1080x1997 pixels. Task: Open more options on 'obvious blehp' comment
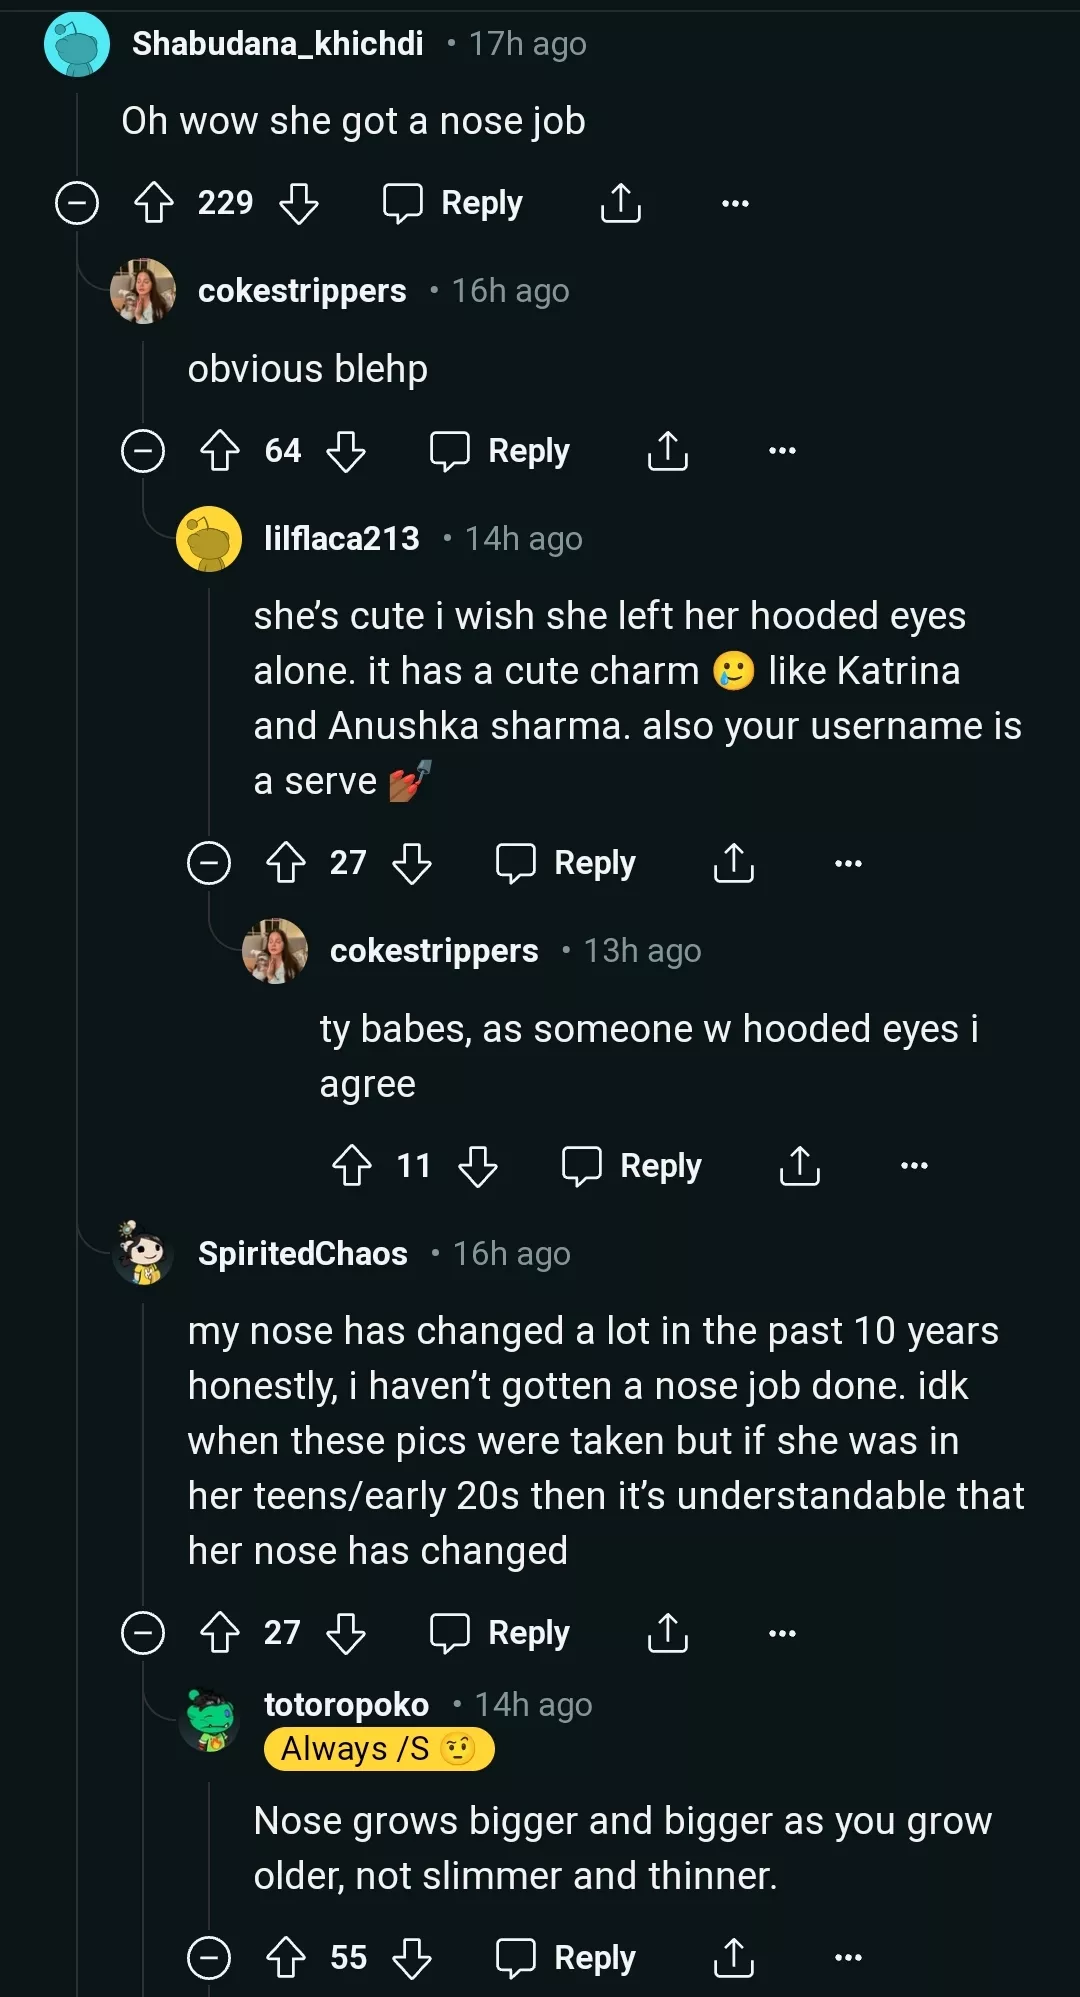coord(782,451)
